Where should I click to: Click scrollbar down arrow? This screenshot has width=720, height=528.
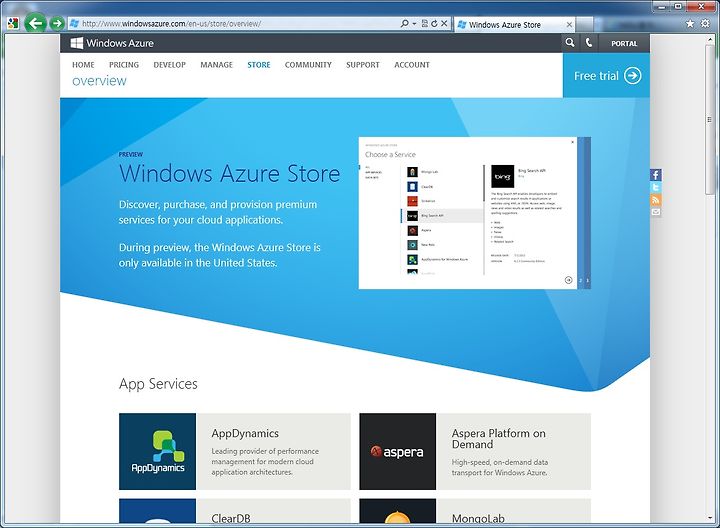[x=710, y=518]
